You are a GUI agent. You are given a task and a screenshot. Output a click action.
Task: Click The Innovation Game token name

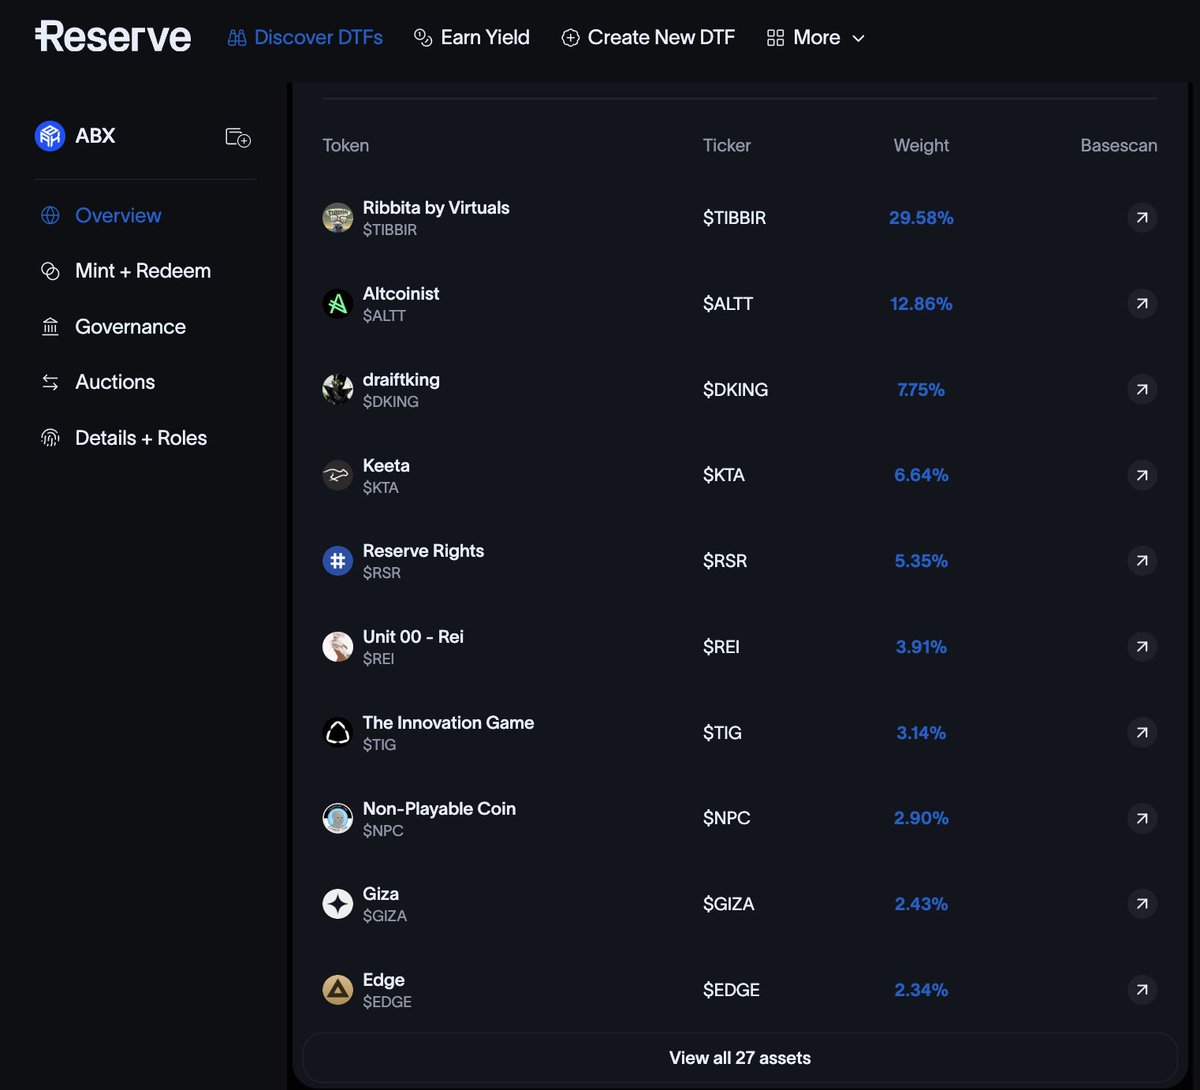tap(448, 723)
